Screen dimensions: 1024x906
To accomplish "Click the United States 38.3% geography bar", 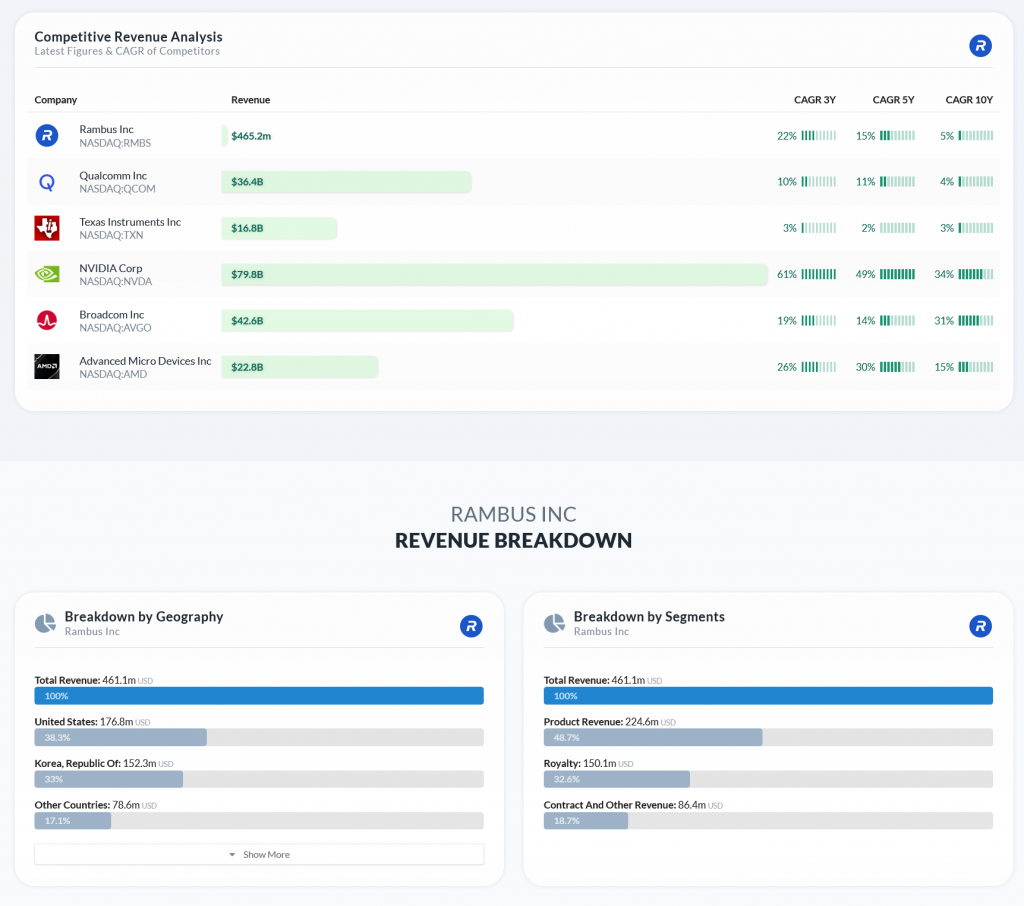I will (x=121, y=737).
